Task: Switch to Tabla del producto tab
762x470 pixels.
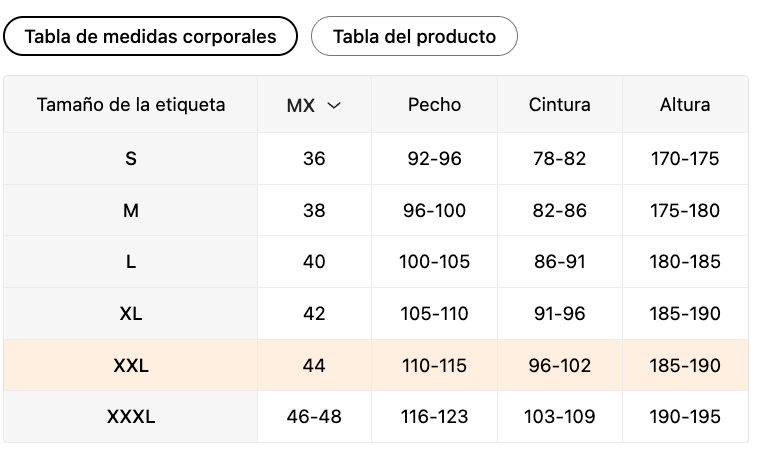Action: 414,37
